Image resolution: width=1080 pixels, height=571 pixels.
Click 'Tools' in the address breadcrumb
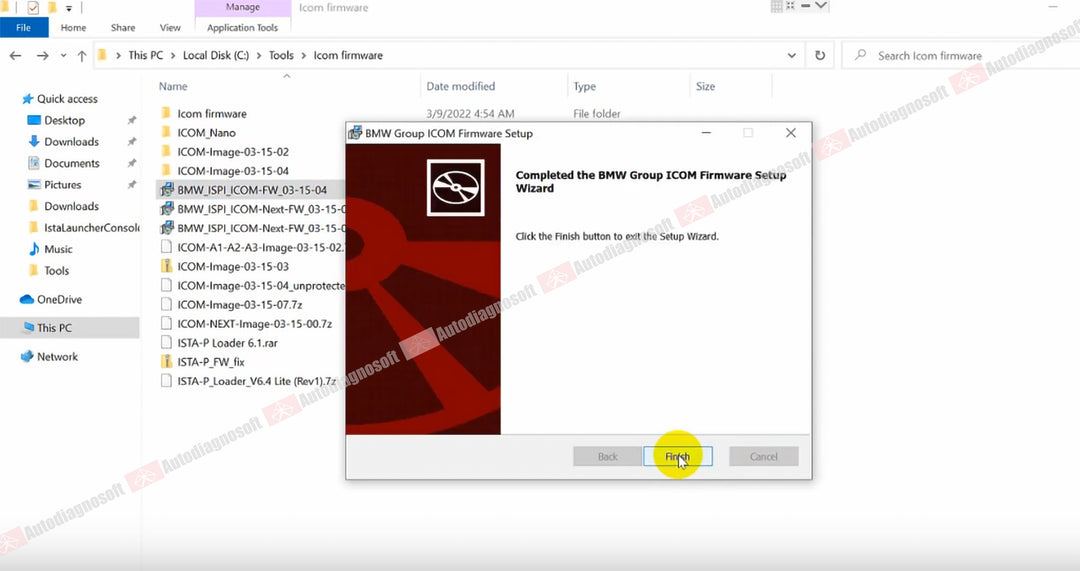pos(281,55)
